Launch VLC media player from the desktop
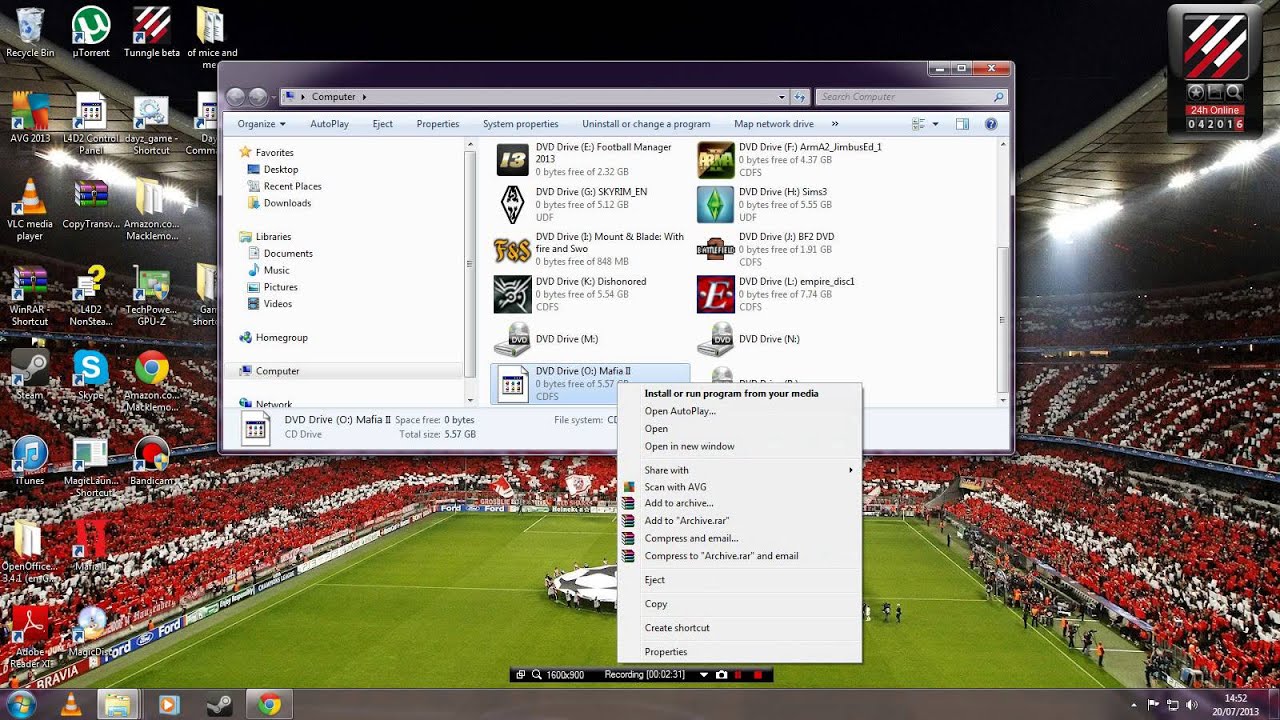 [x=30, y=210]
